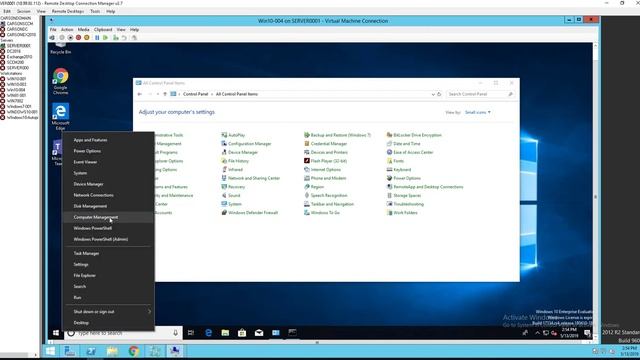Open Internet Options in Control Panel
The height and width of the screenshot is (360, 640).
(x=322, y=169)
